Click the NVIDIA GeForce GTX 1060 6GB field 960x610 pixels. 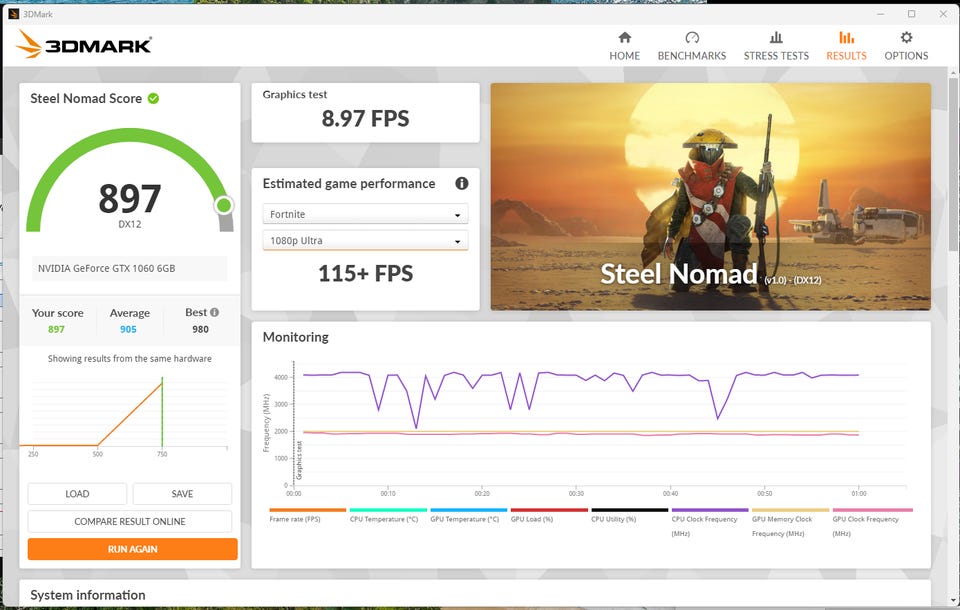click(x=129, y=268)
